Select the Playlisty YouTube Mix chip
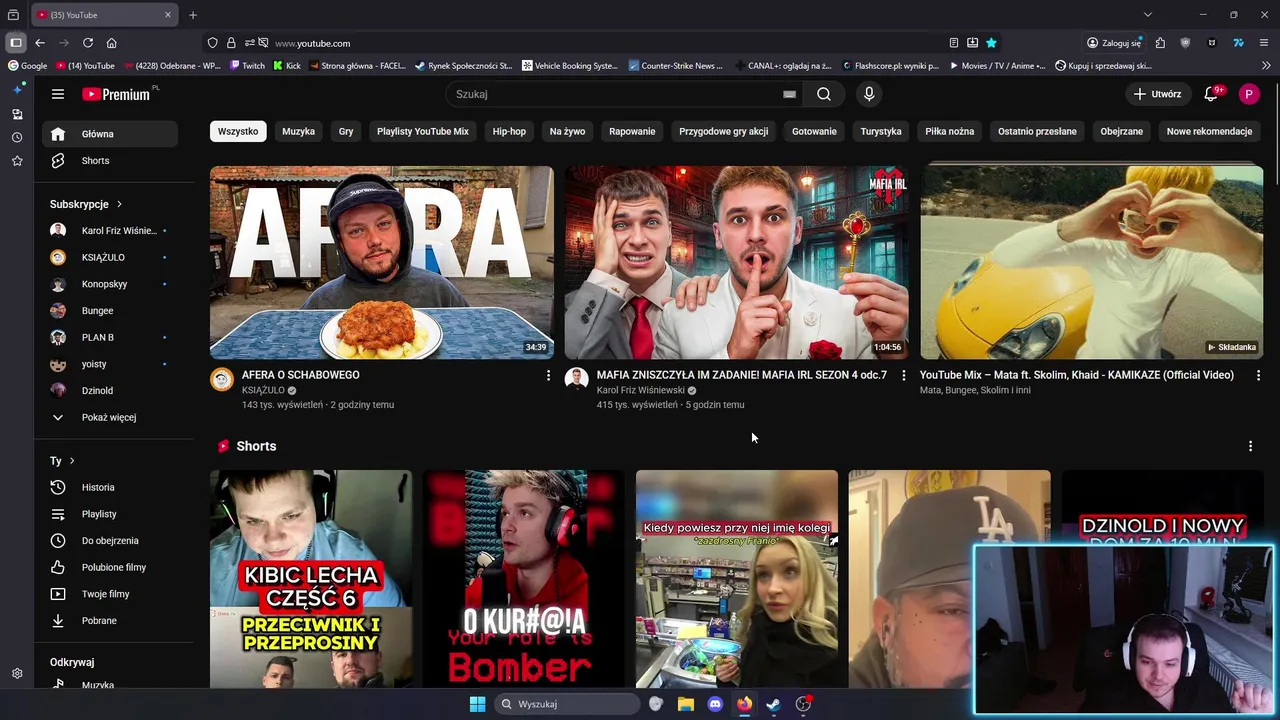This screenshot has height=720, width=1280. point(422,131)
